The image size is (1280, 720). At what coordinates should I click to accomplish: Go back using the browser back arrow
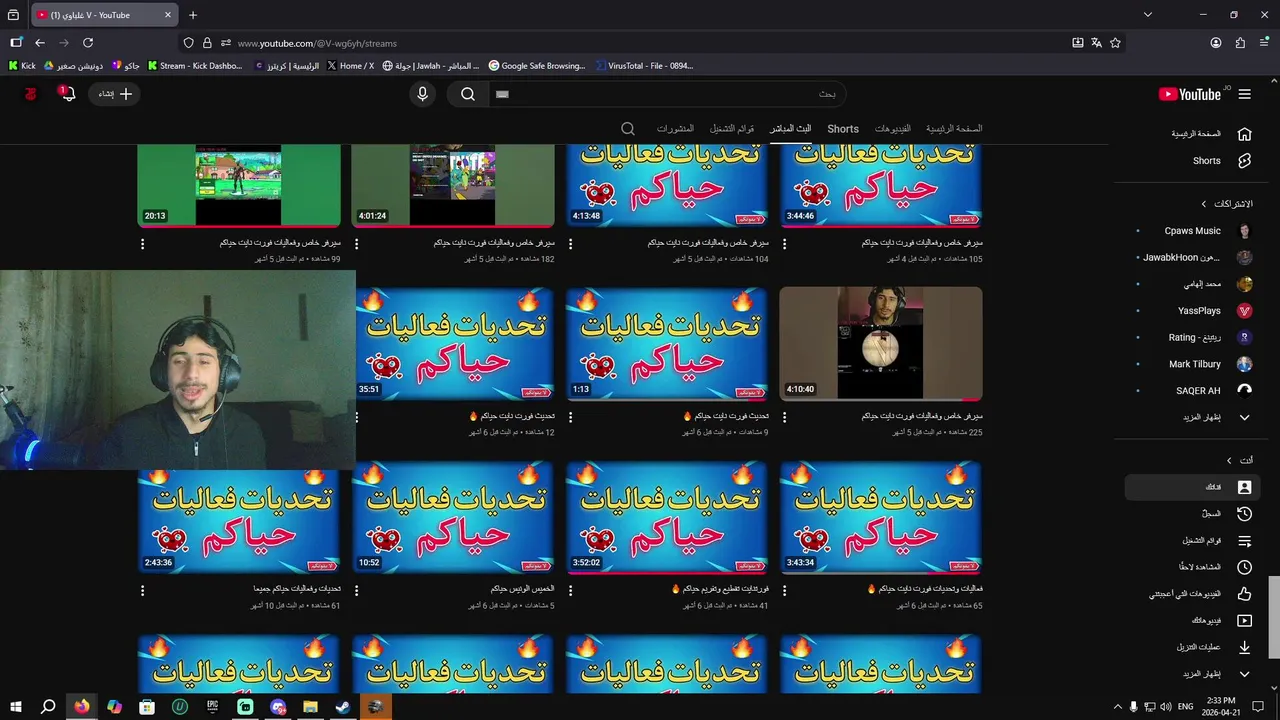tap(40, 43)
